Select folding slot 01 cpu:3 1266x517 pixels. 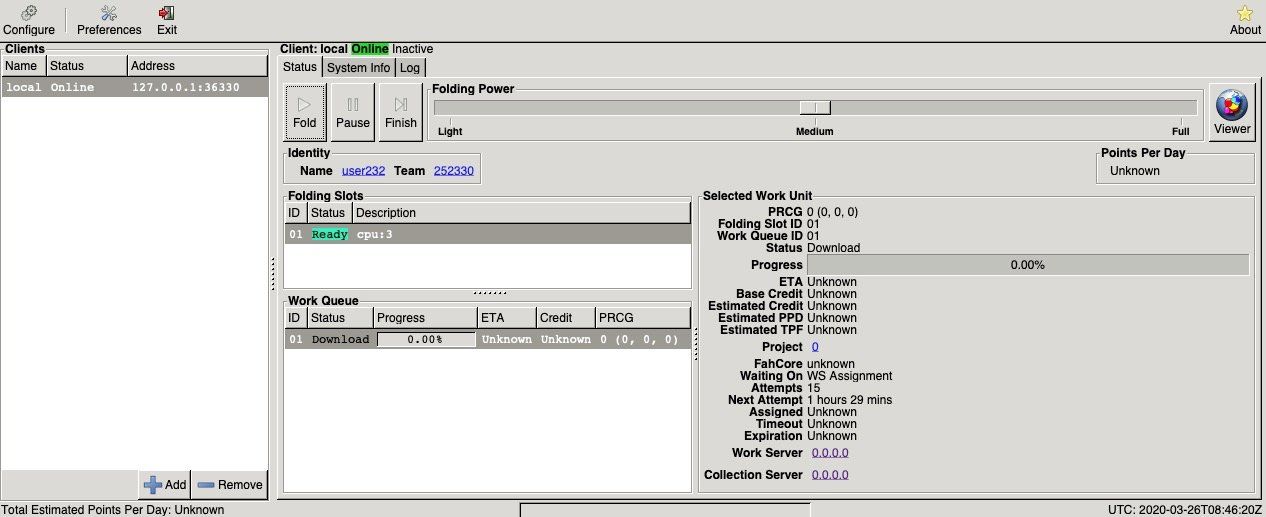(x=486, y=234)
